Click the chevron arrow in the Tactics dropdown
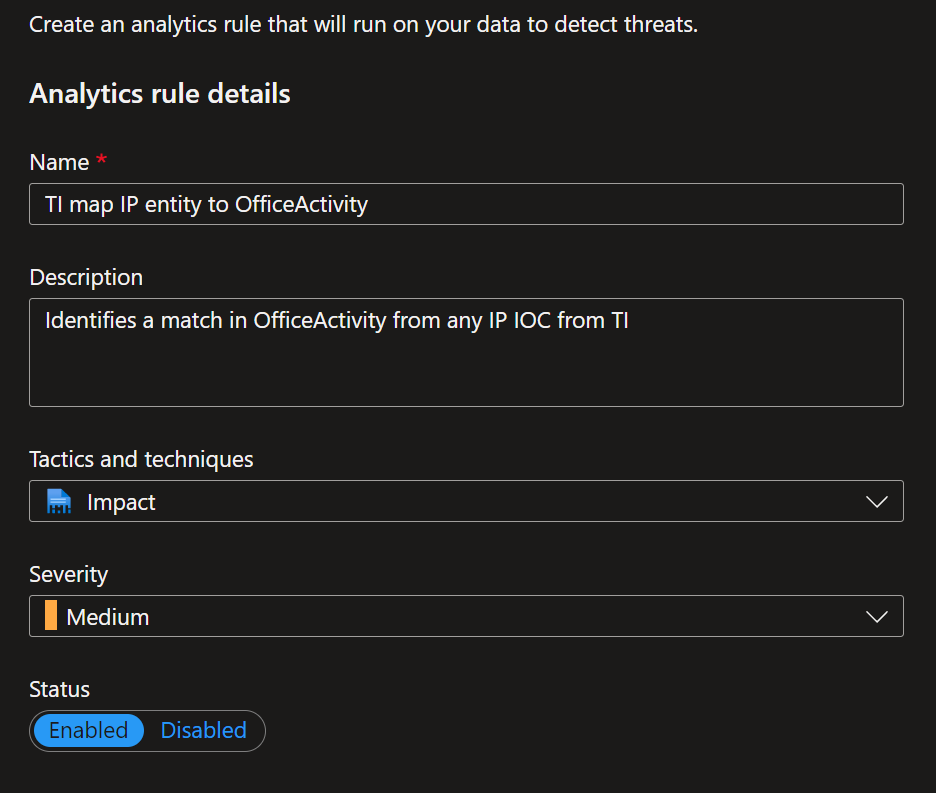 tap(876, 502)
